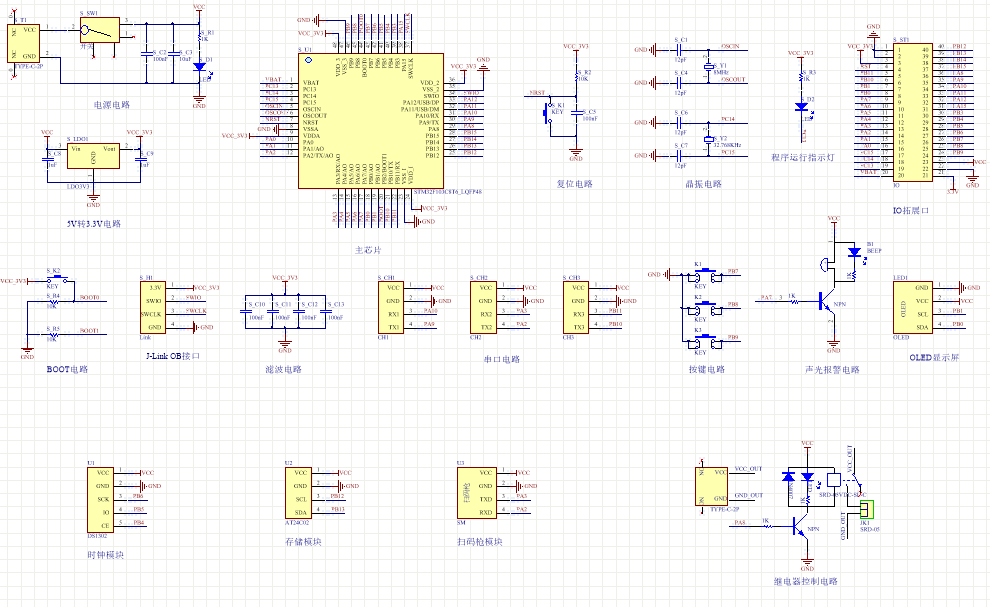This screenshot has height=607, width=990.
Task: Select the S_ST1 40-pin IO header component
Action: click(x=912, y=112)
